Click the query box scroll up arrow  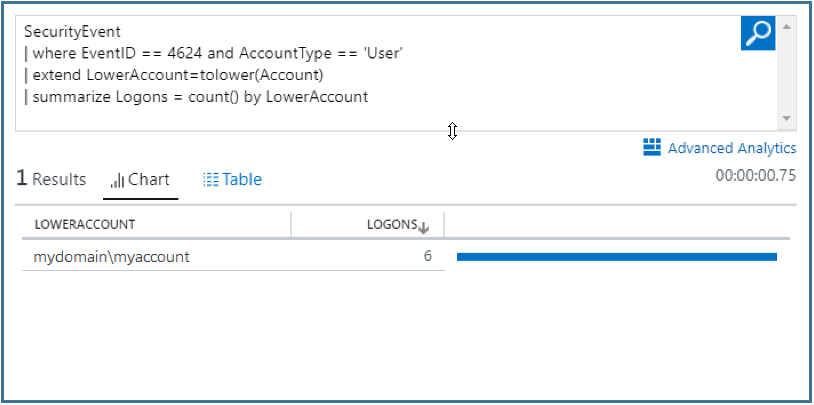click(788, 25)
